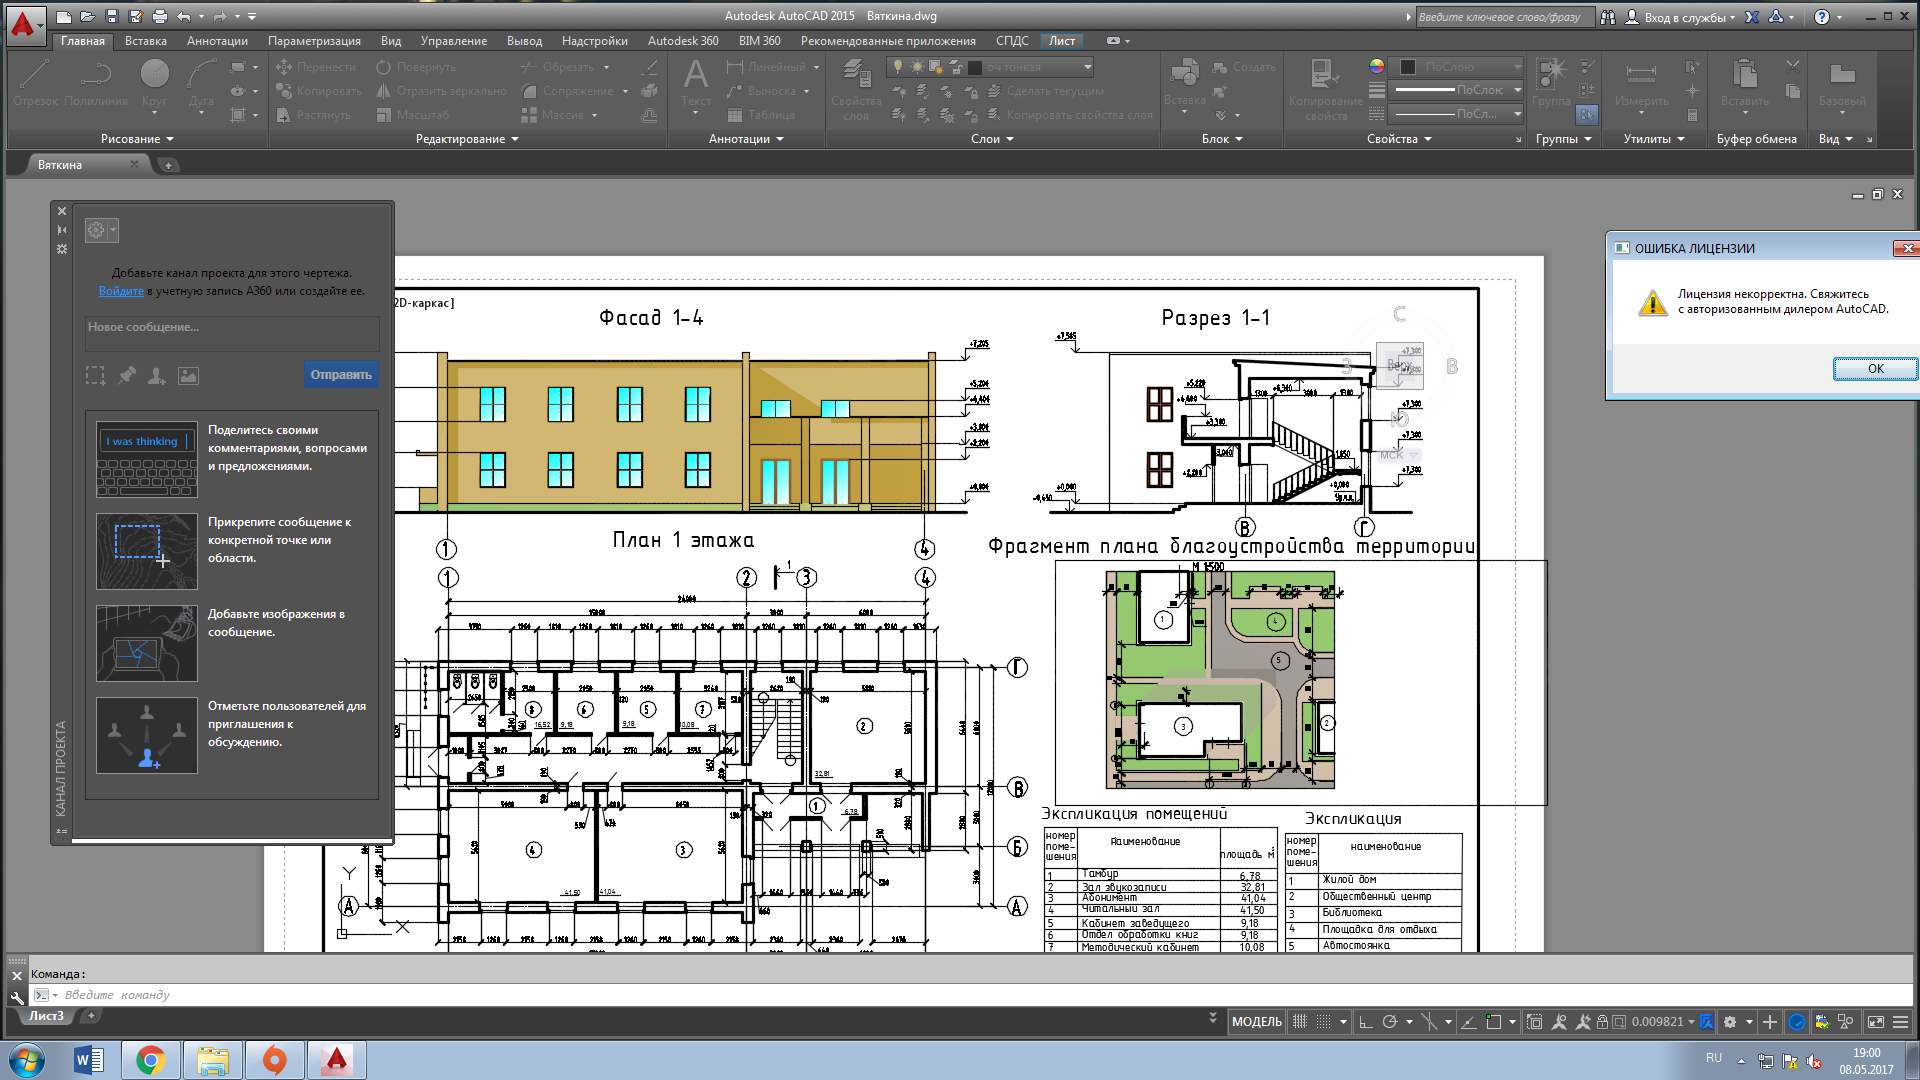Expand the Редактирование panel dropdown
The image size is (1920, 1080).
tap(467, 139)
